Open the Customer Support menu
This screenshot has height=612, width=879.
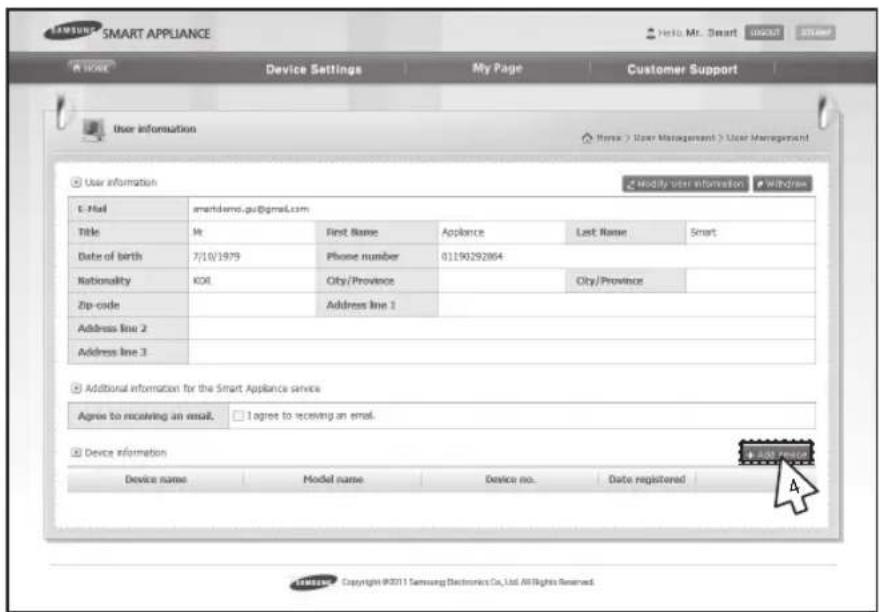pos(682,69)
